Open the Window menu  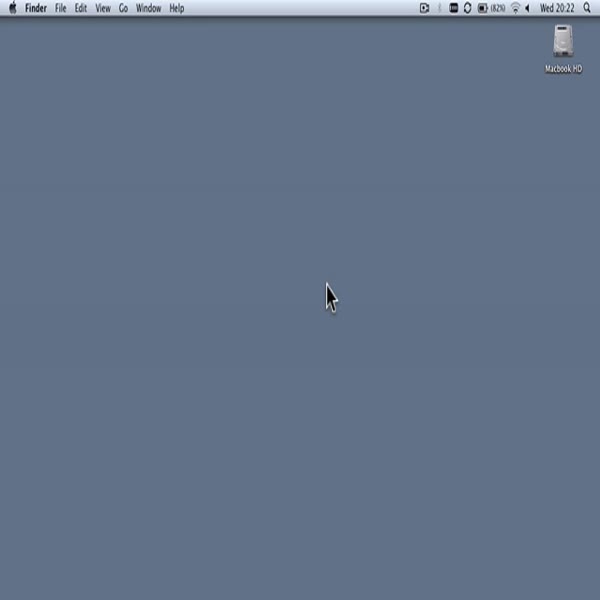148,8
